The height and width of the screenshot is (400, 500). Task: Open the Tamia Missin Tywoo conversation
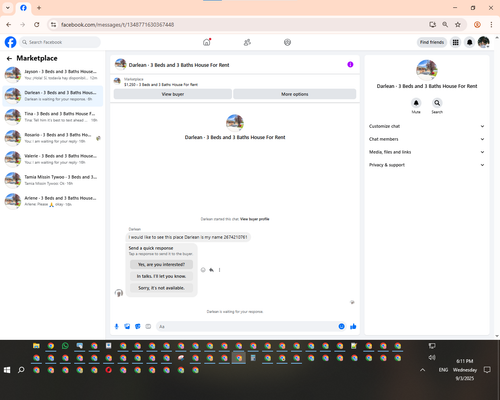(x=53, y=180)
